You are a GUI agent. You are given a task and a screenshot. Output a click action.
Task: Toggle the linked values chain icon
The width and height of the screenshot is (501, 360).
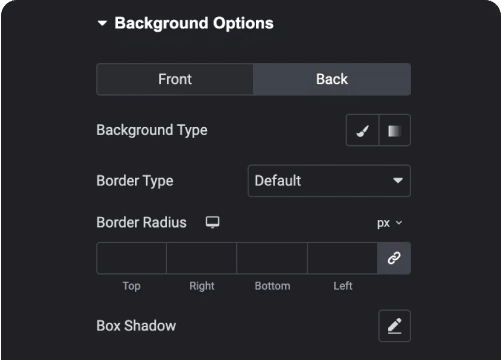pos(394,258)
